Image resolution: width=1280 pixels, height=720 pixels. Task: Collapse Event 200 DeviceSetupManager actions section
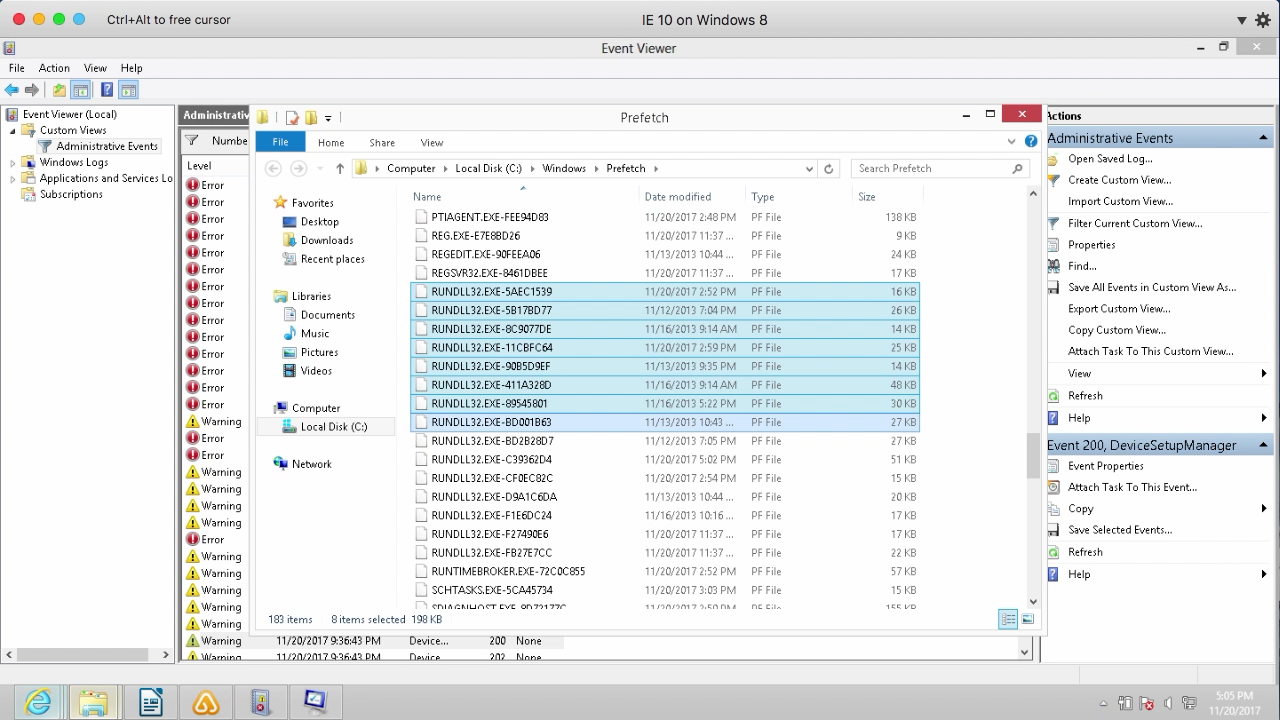pyautogui.click(x=1264, y=445)
